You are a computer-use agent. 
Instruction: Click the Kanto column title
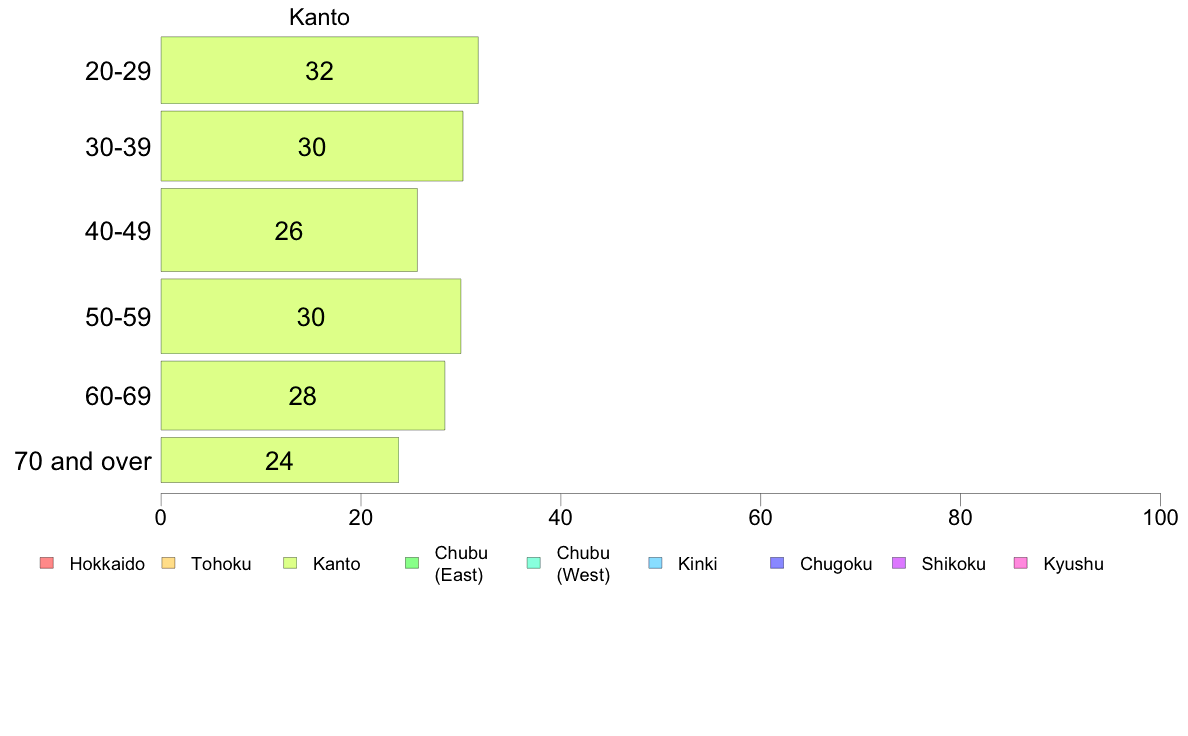[319, 17]
